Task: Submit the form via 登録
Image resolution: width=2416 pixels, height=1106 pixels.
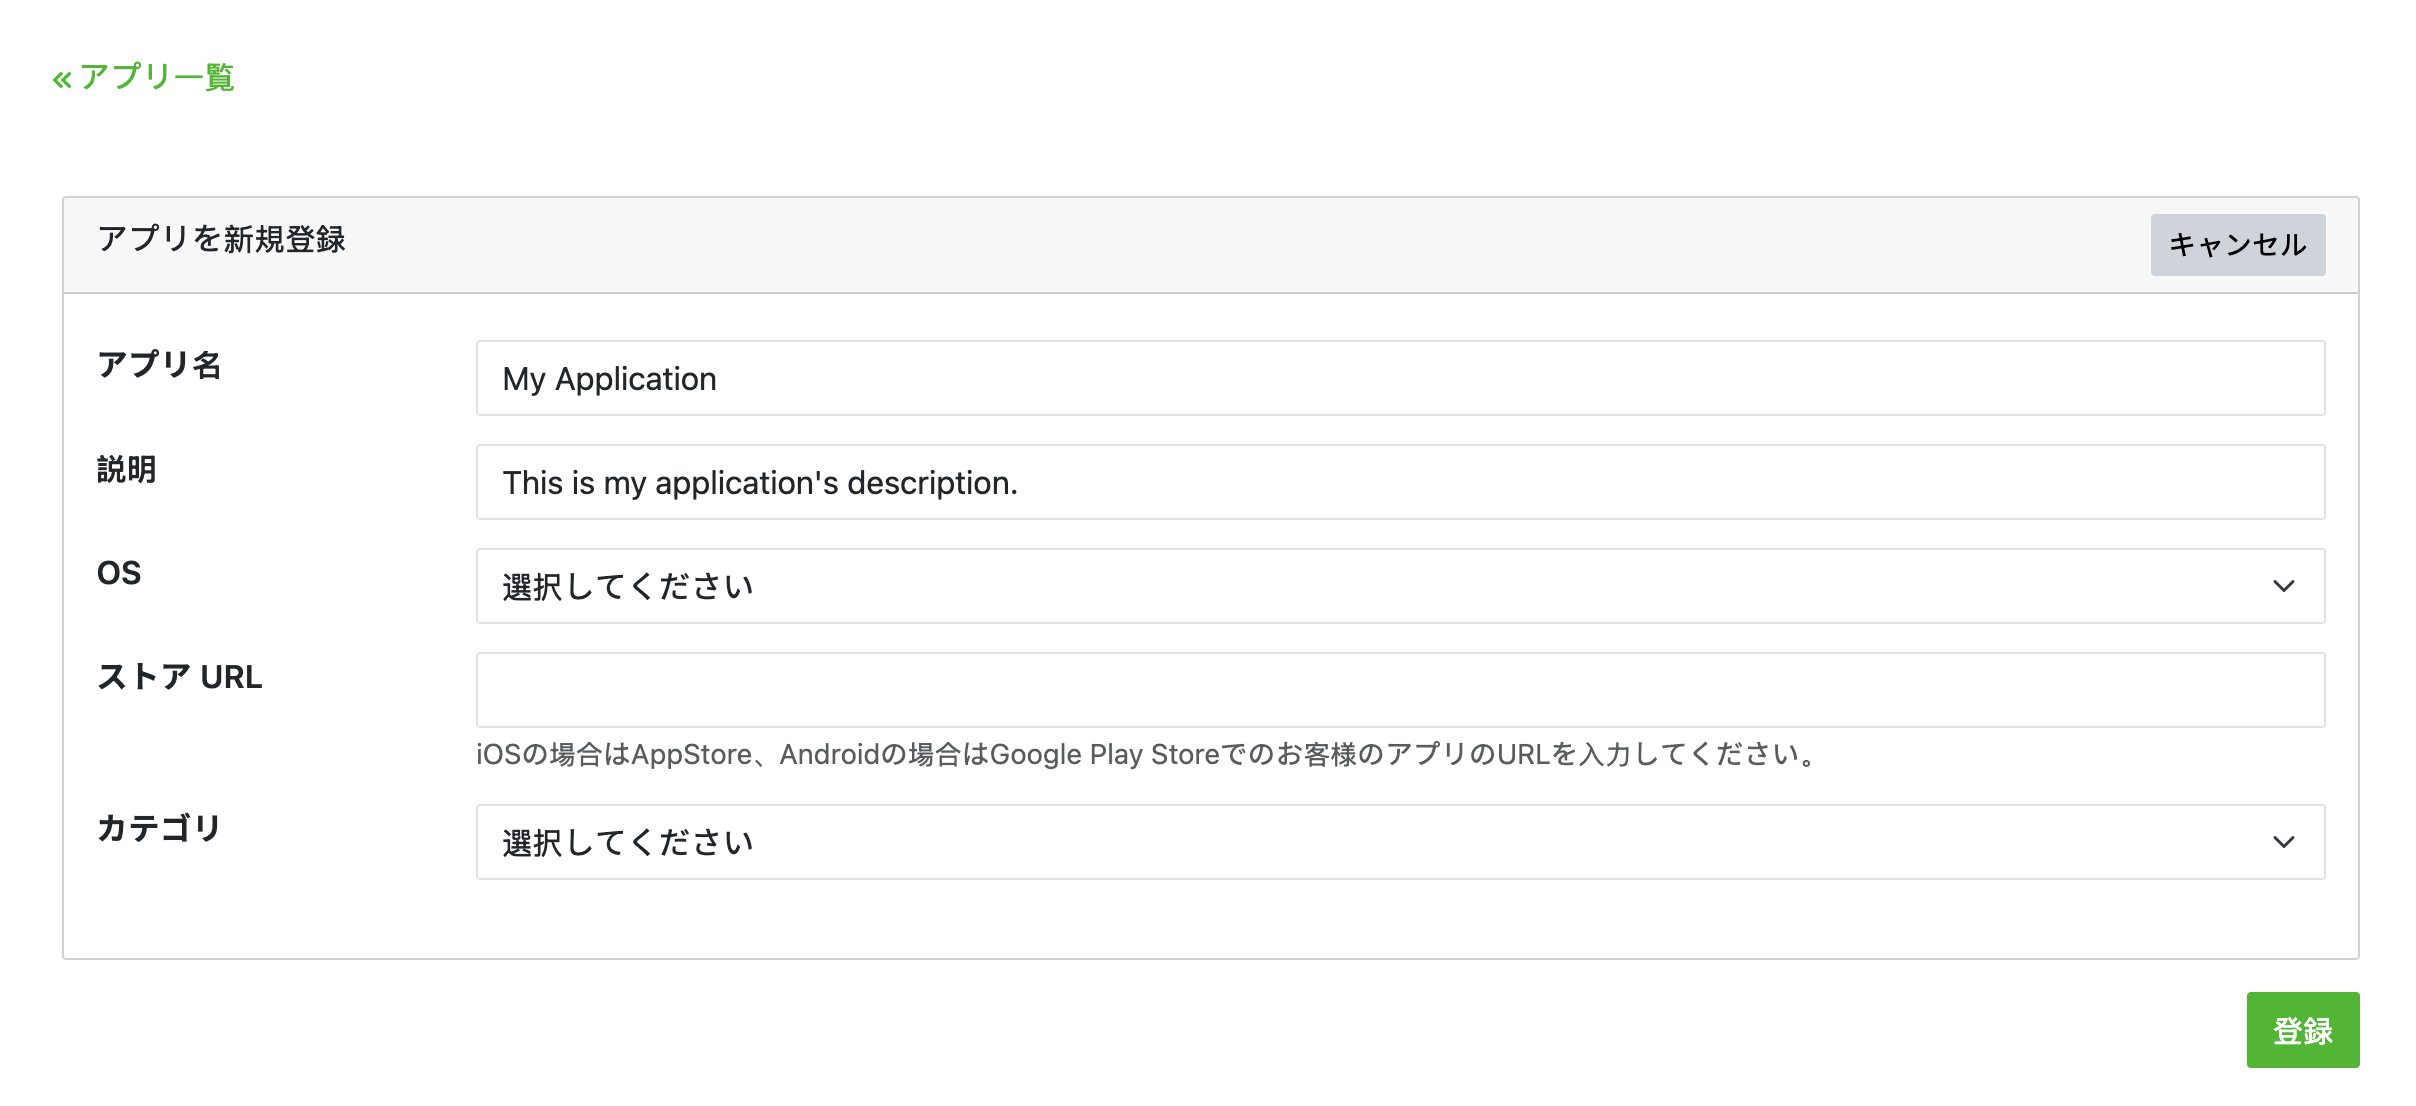Action: tap(2303, 1028)
